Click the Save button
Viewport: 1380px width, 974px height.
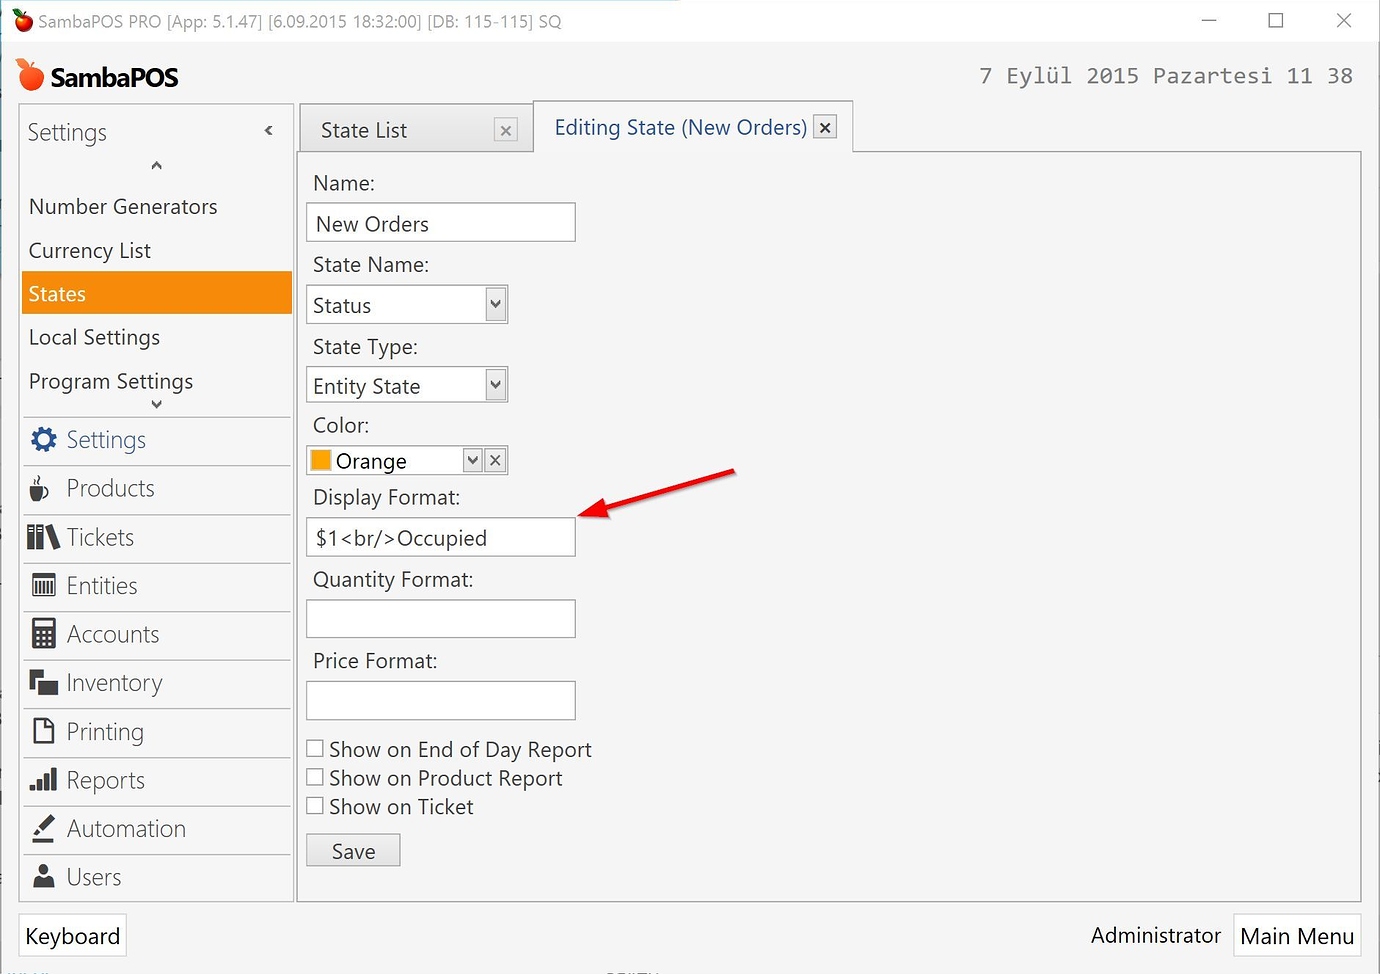point(352,850)
